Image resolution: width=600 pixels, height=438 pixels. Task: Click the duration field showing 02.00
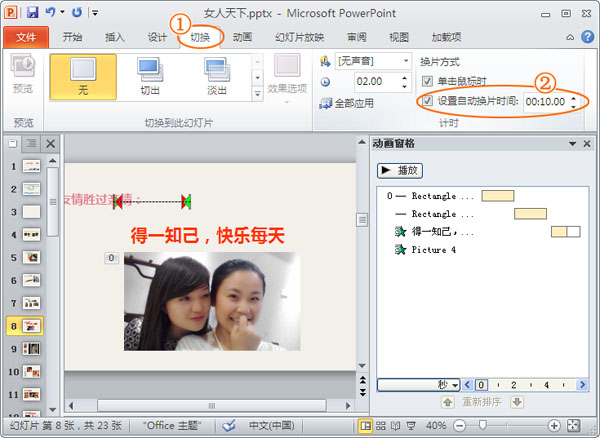coord(377,81)
